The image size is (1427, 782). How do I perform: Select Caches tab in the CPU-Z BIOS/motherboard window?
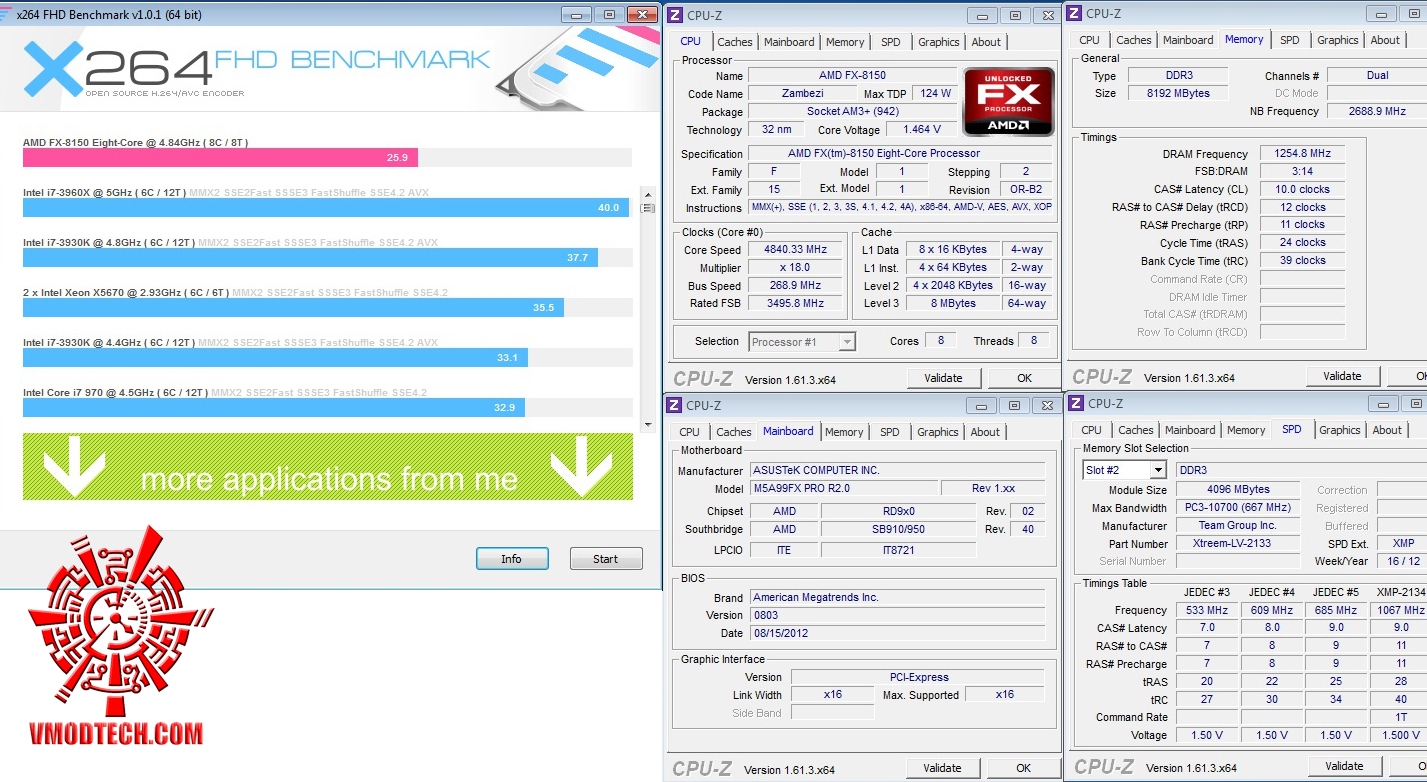(x=734, y=432)
